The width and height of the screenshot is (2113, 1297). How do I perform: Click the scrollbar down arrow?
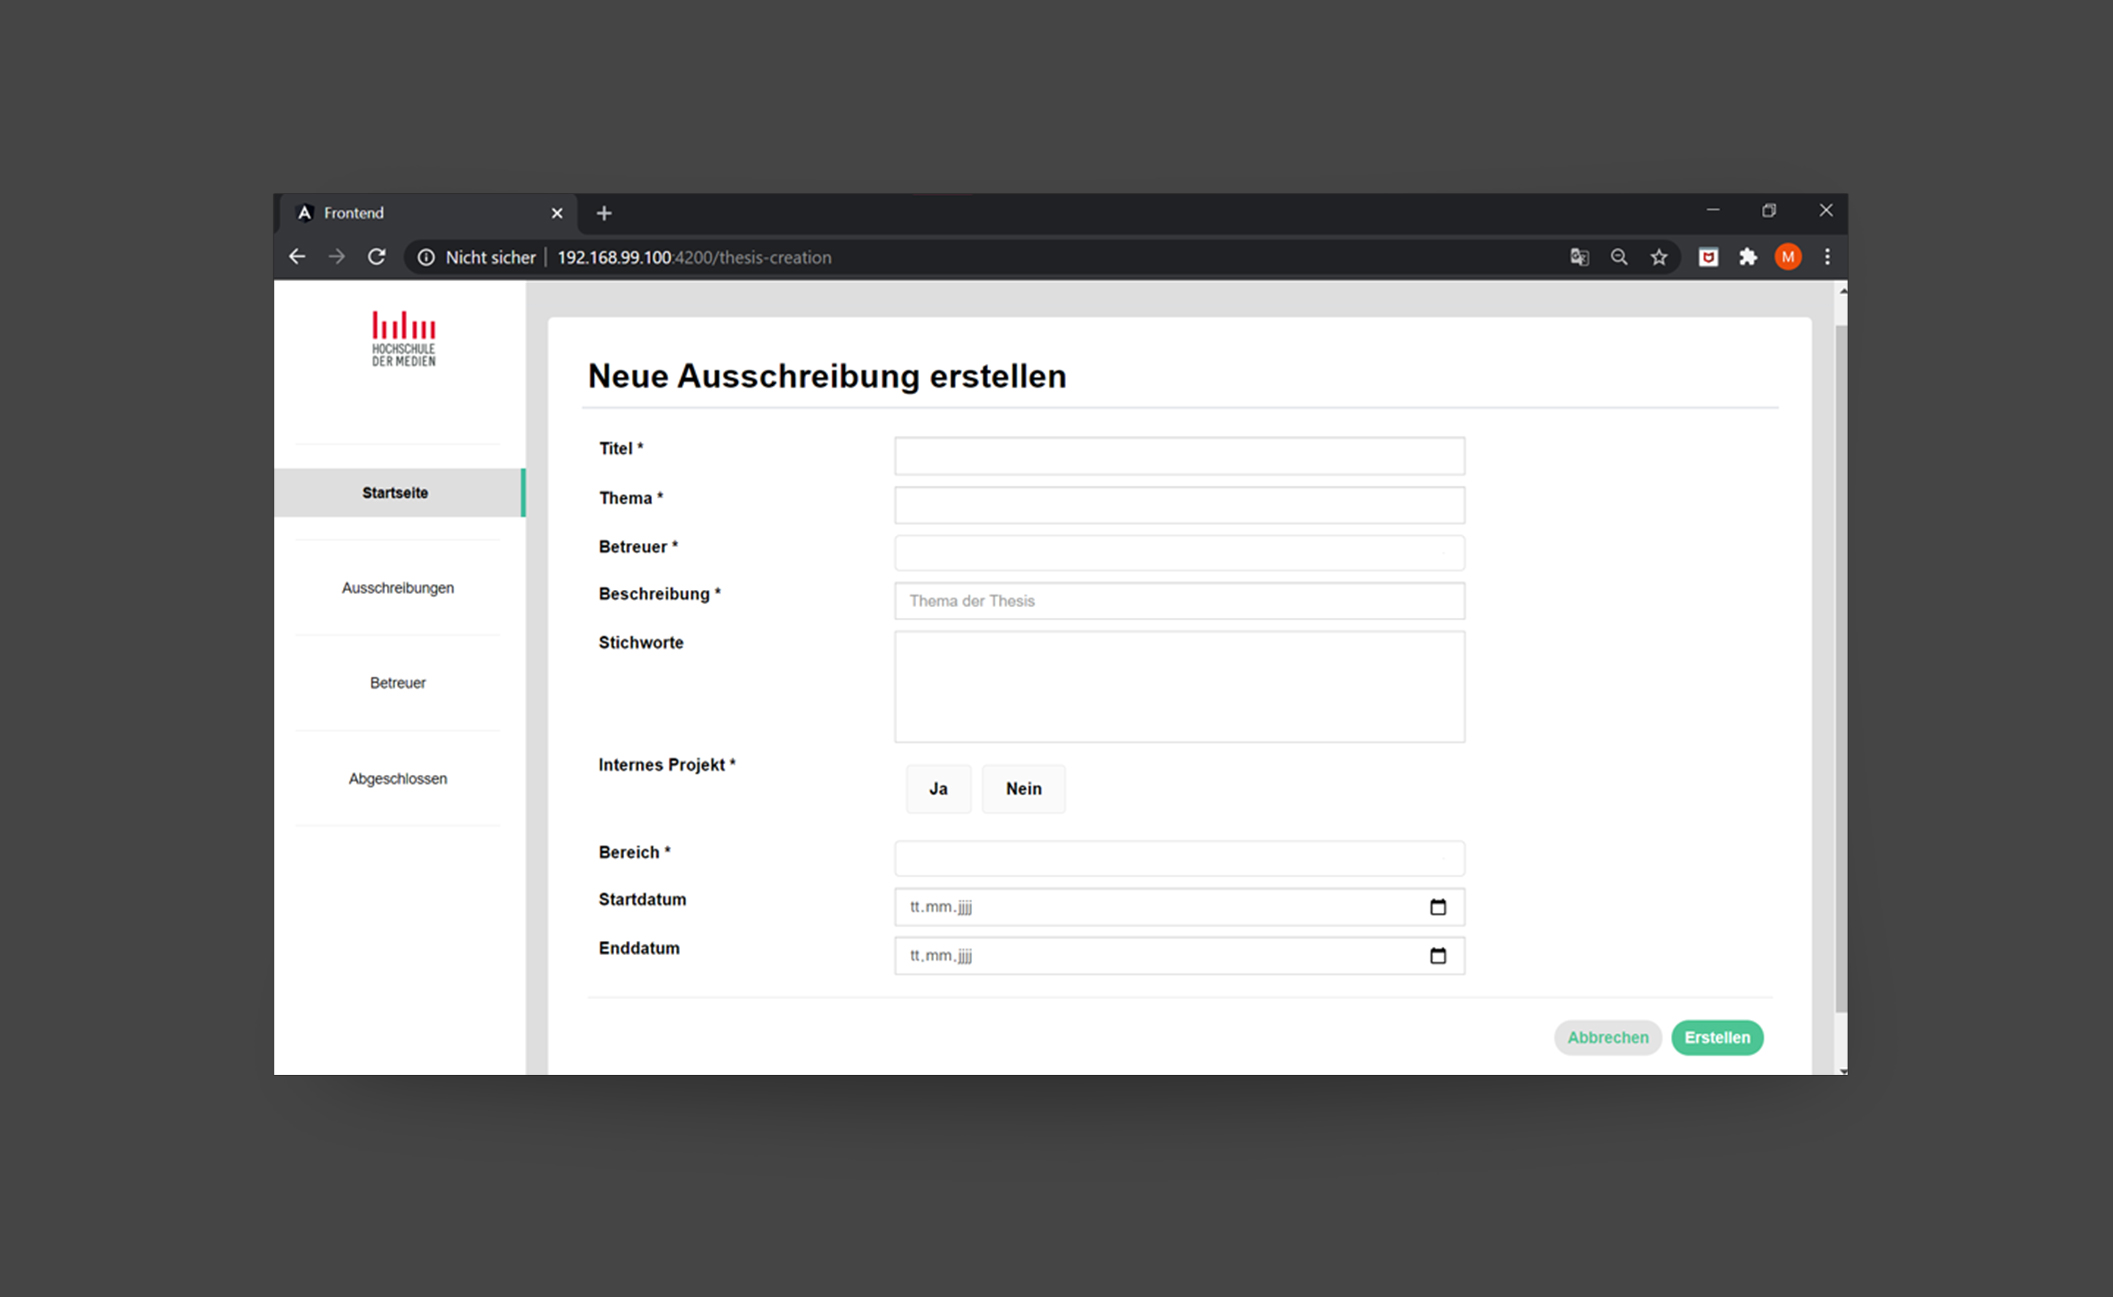1842,1070
